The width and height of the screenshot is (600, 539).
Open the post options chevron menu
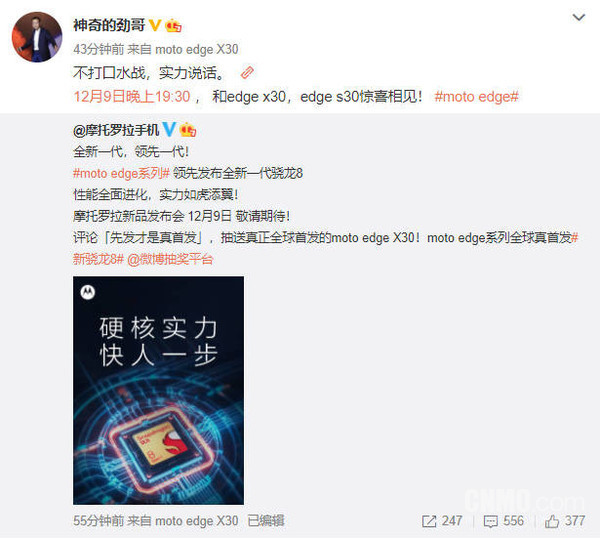[578, 18]
